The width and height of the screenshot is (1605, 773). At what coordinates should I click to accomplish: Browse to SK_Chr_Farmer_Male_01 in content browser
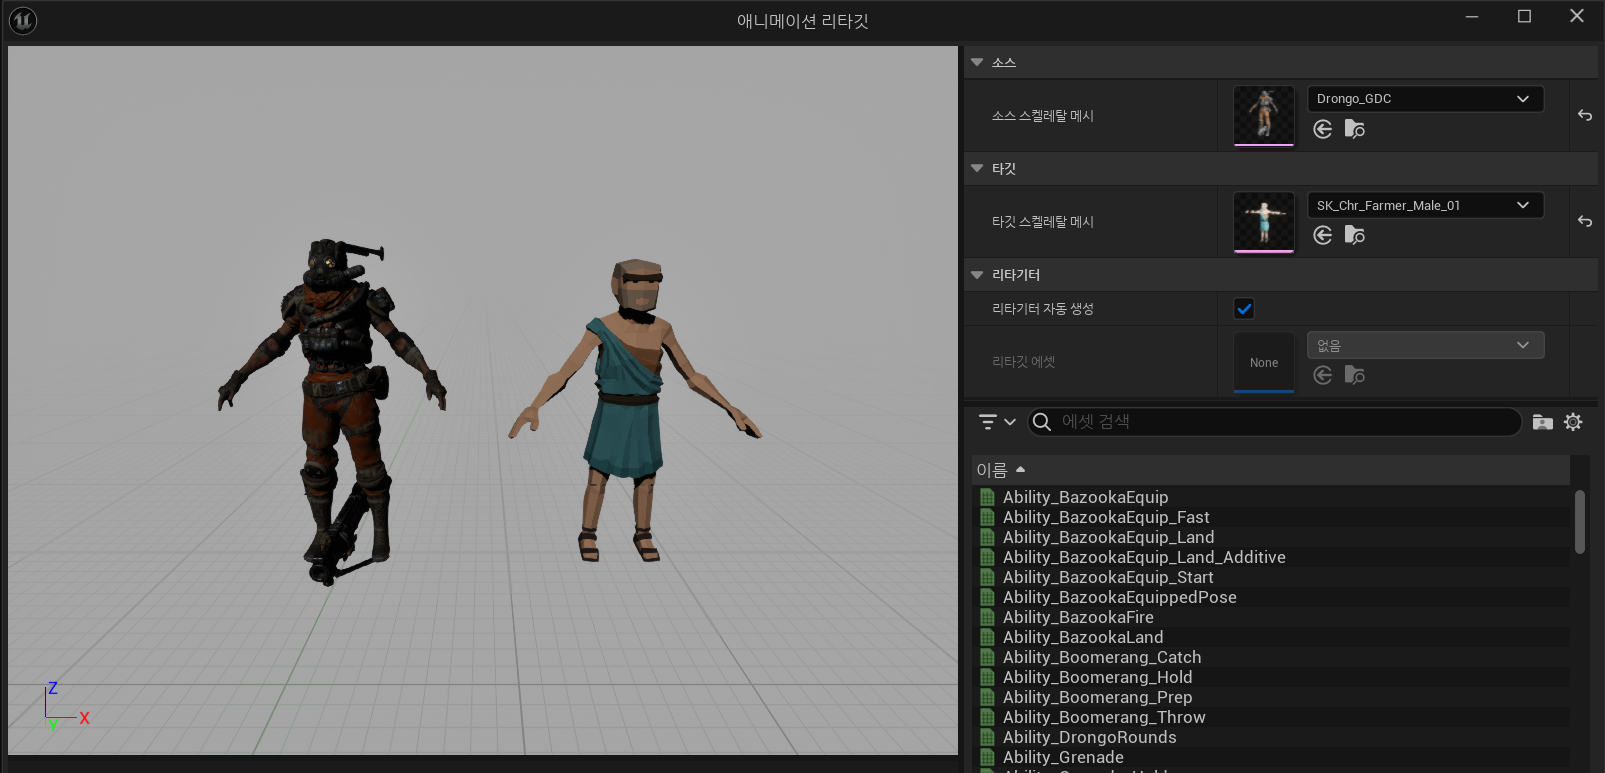(x=1355, y=235)
